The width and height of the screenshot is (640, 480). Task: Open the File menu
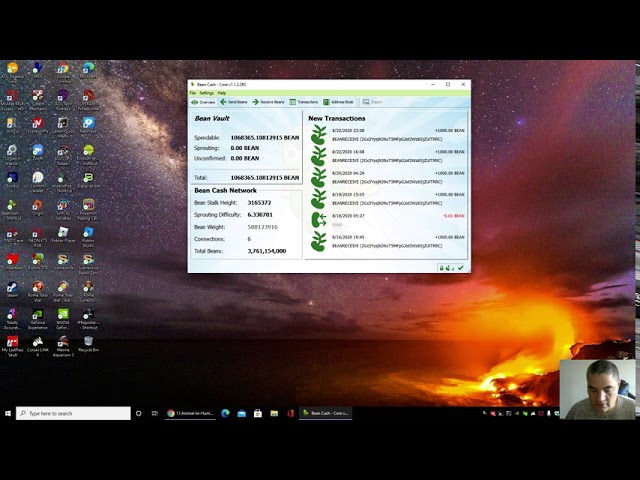(193, 93)
